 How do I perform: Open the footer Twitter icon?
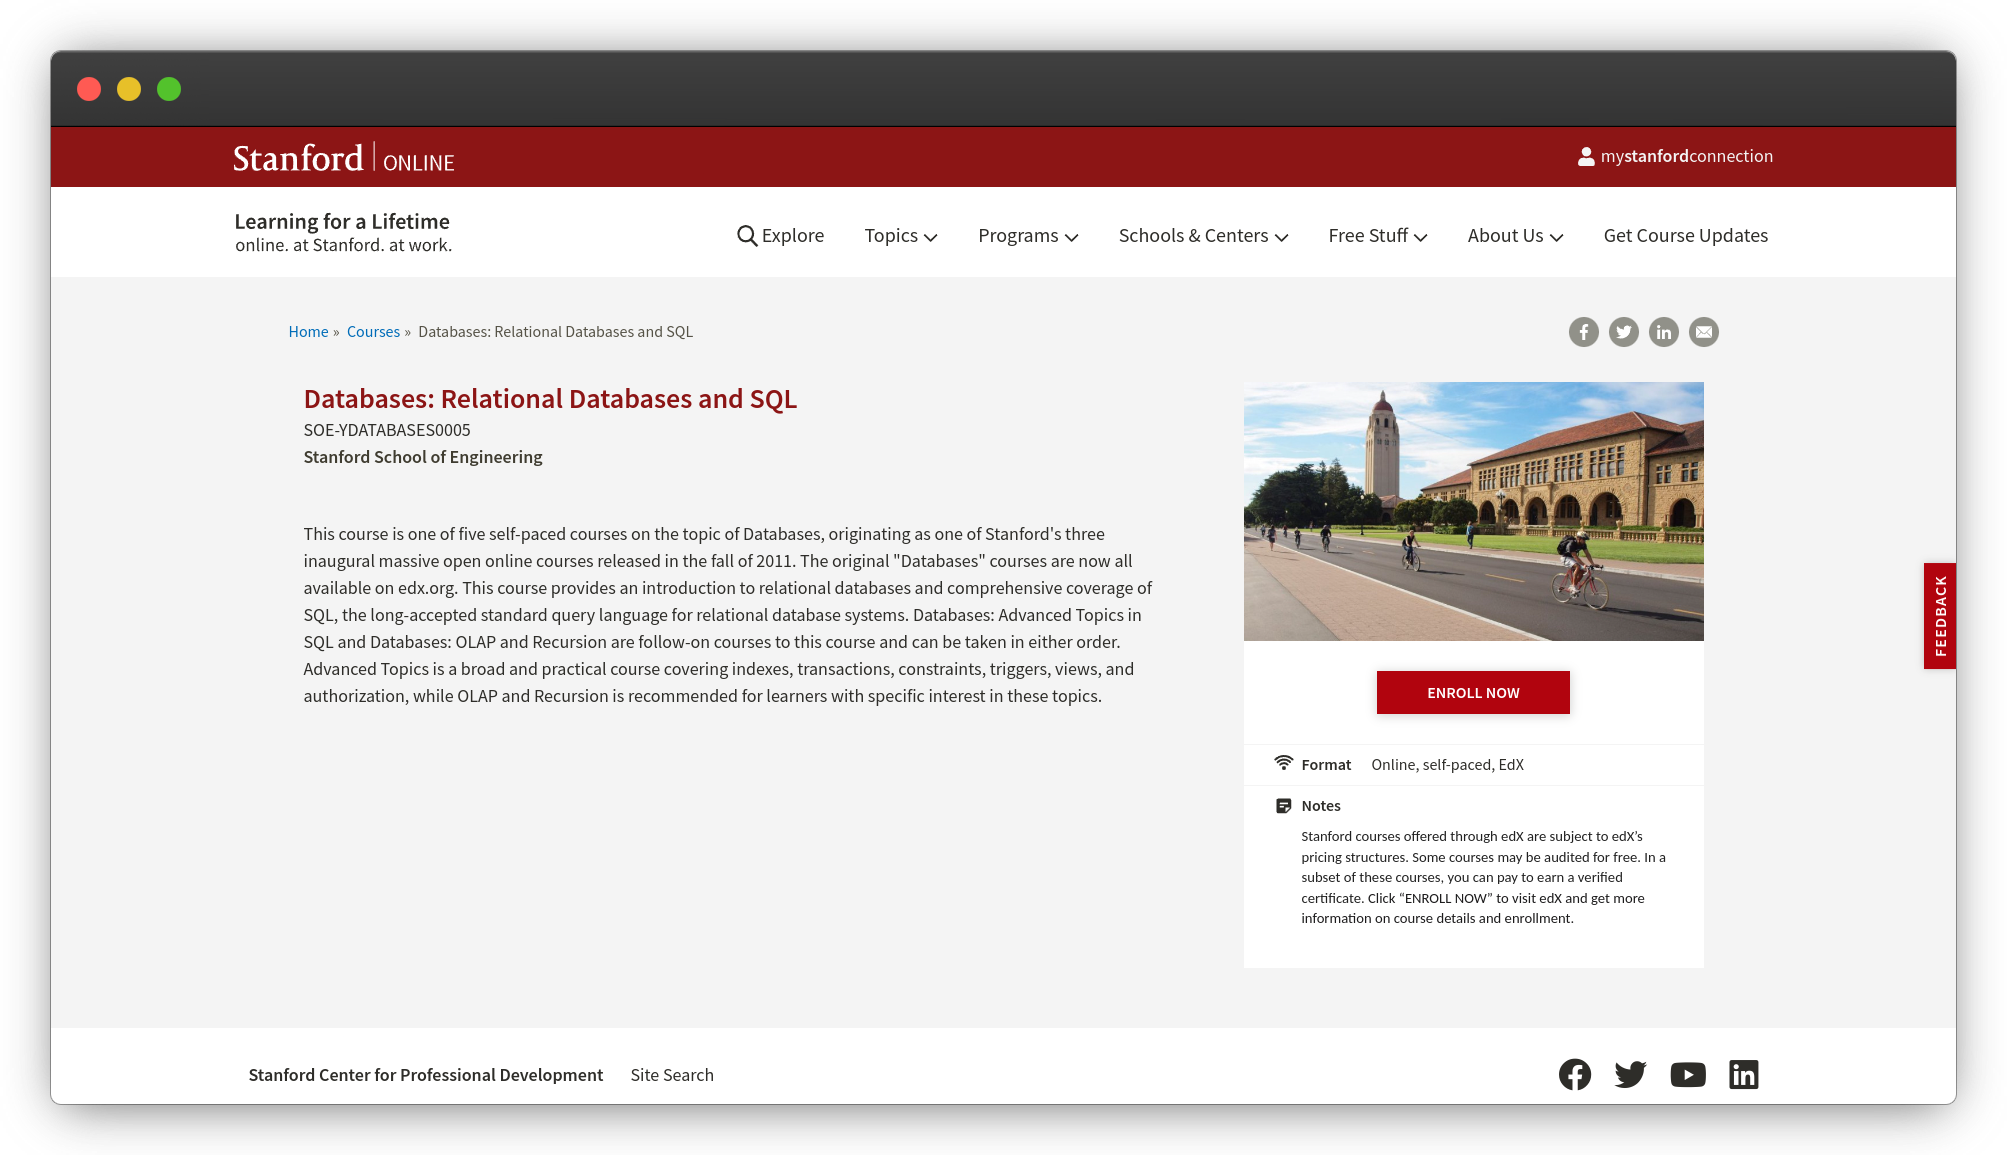1631,1075
